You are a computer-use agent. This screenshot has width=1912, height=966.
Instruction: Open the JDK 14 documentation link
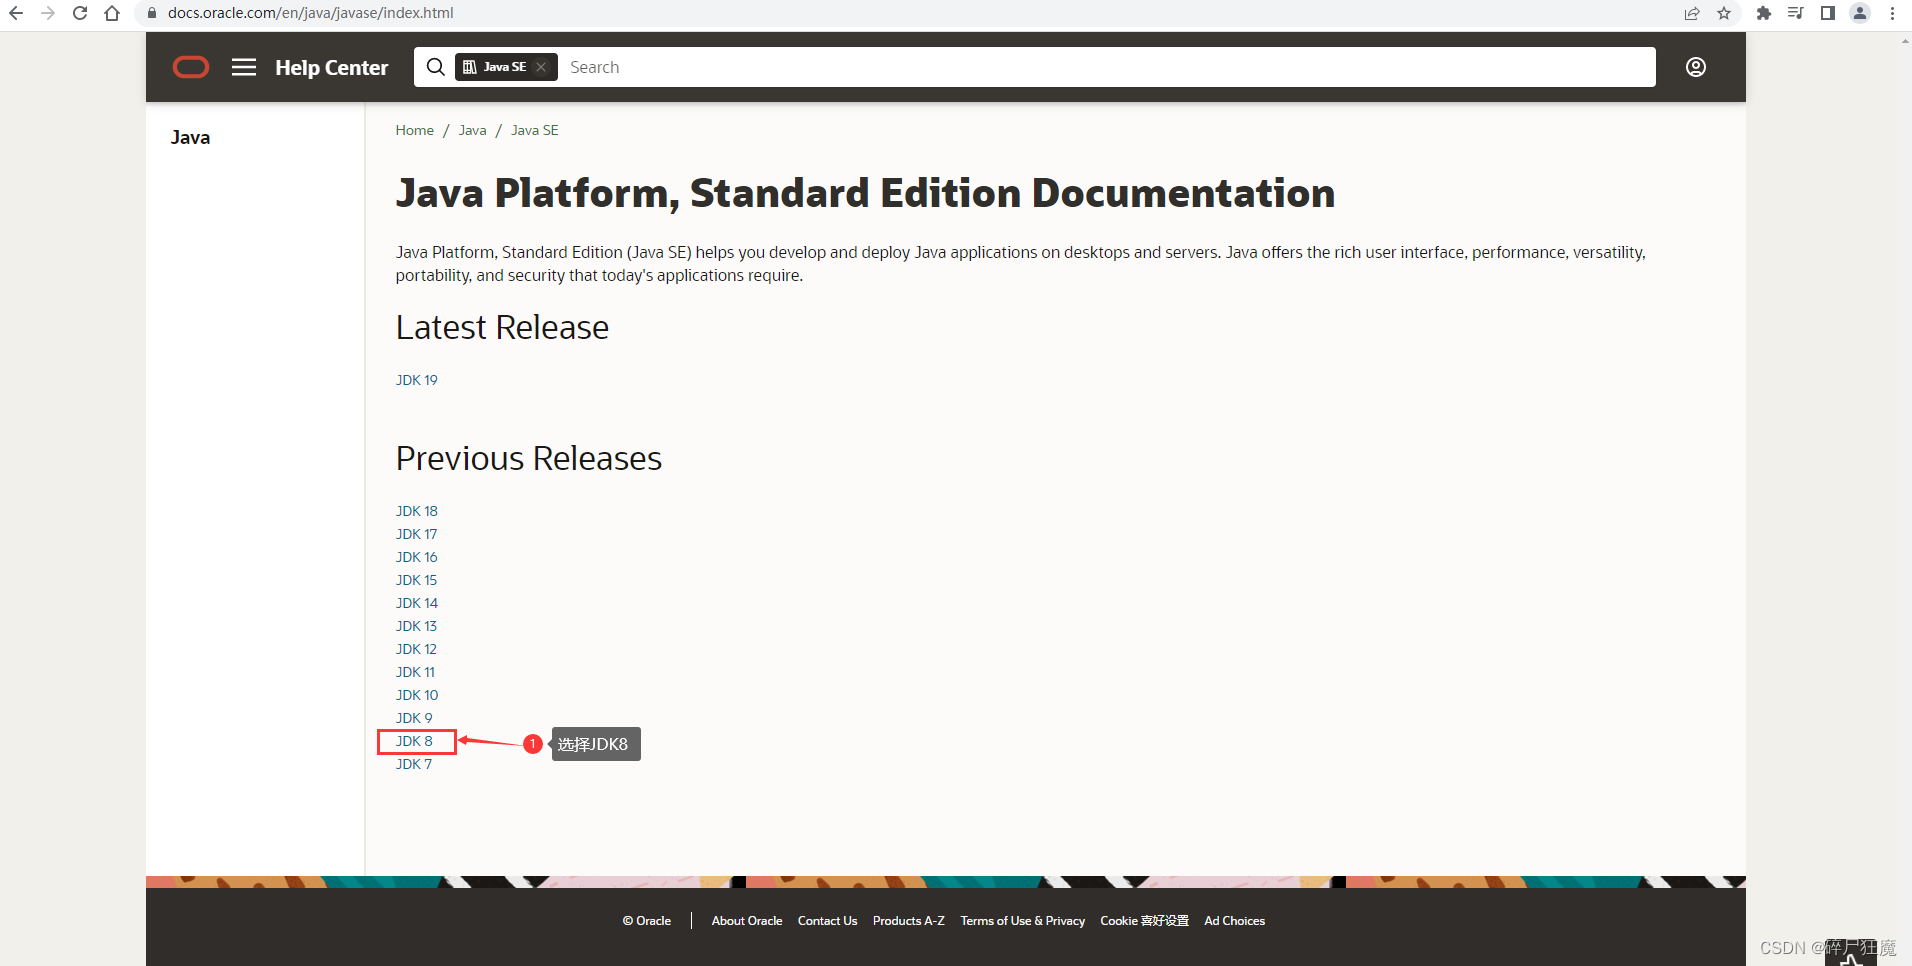pyautogui.click(x=416, y=603)
